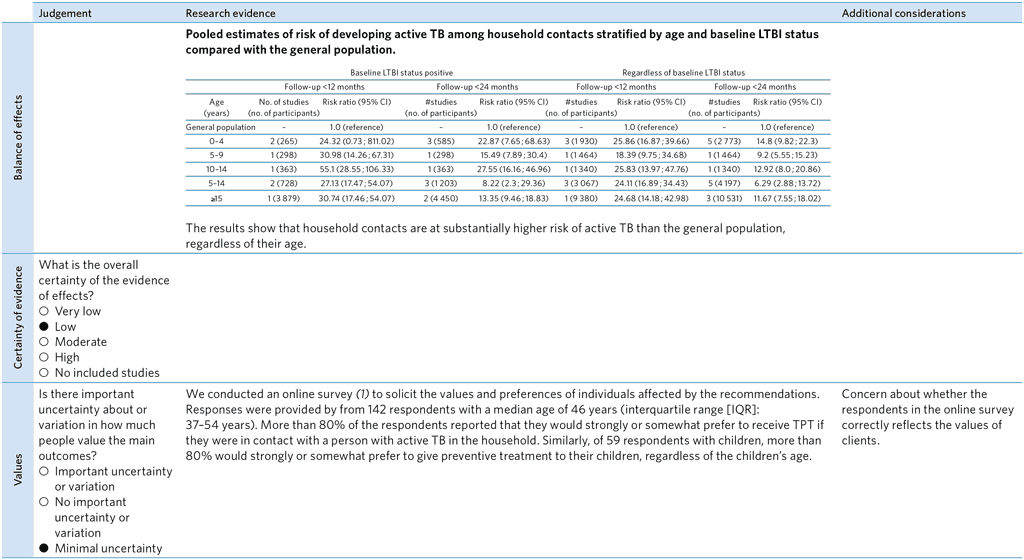Click risk ratio 12.92 (8.0; 20.86)
The width and height of the screenshot is (1024, 560).
pos(787,169)
